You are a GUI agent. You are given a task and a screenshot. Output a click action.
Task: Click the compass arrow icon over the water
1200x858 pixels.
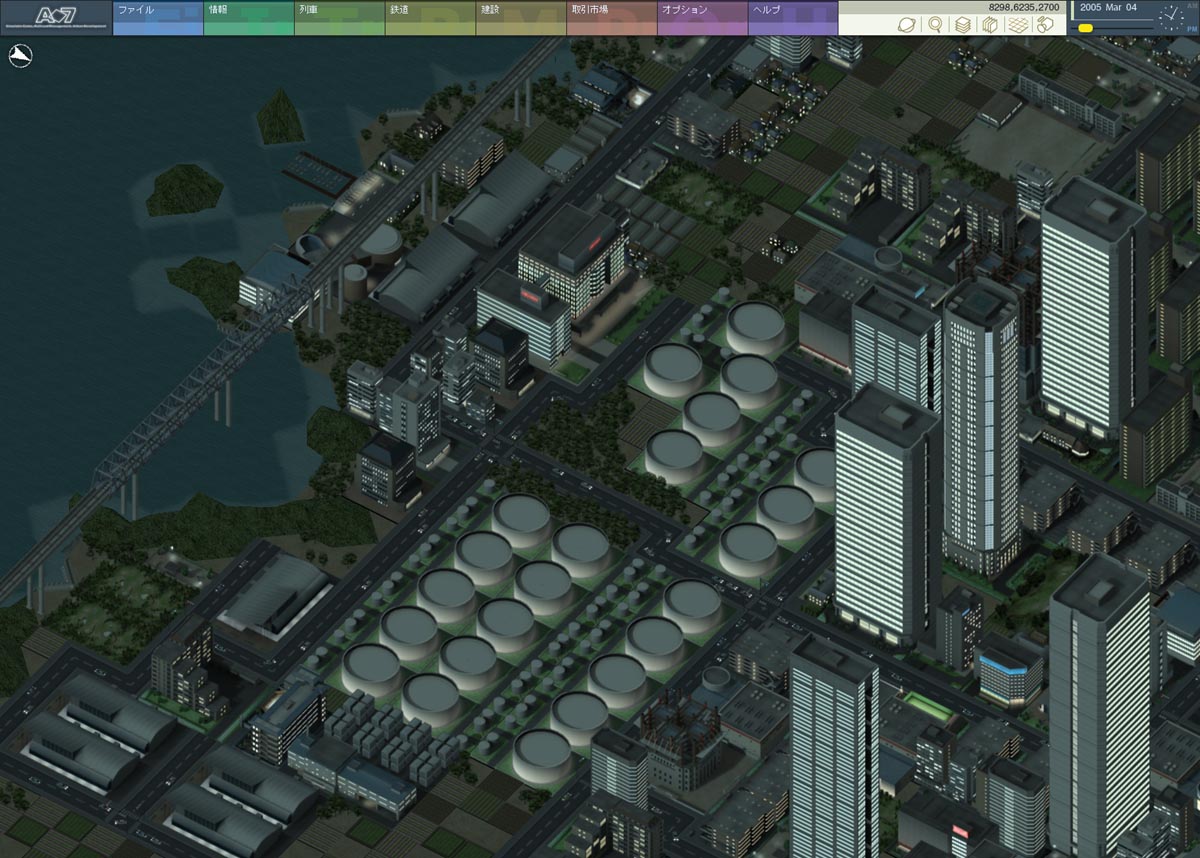[x=19, y=58]
